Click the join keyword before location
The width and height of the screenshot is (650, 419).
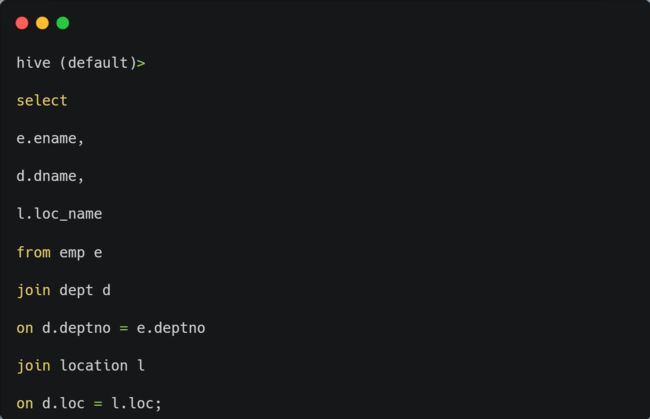(34, 366)
